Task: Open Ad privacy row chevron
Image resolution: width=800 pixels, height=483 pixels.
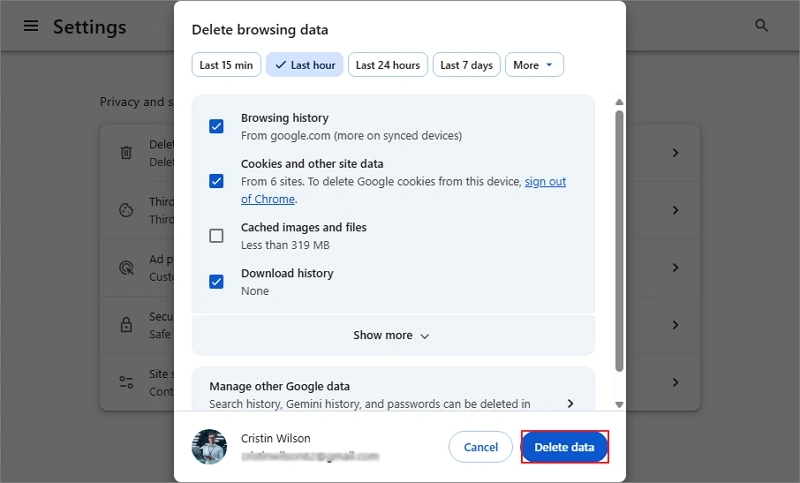Action: point(676,267)
